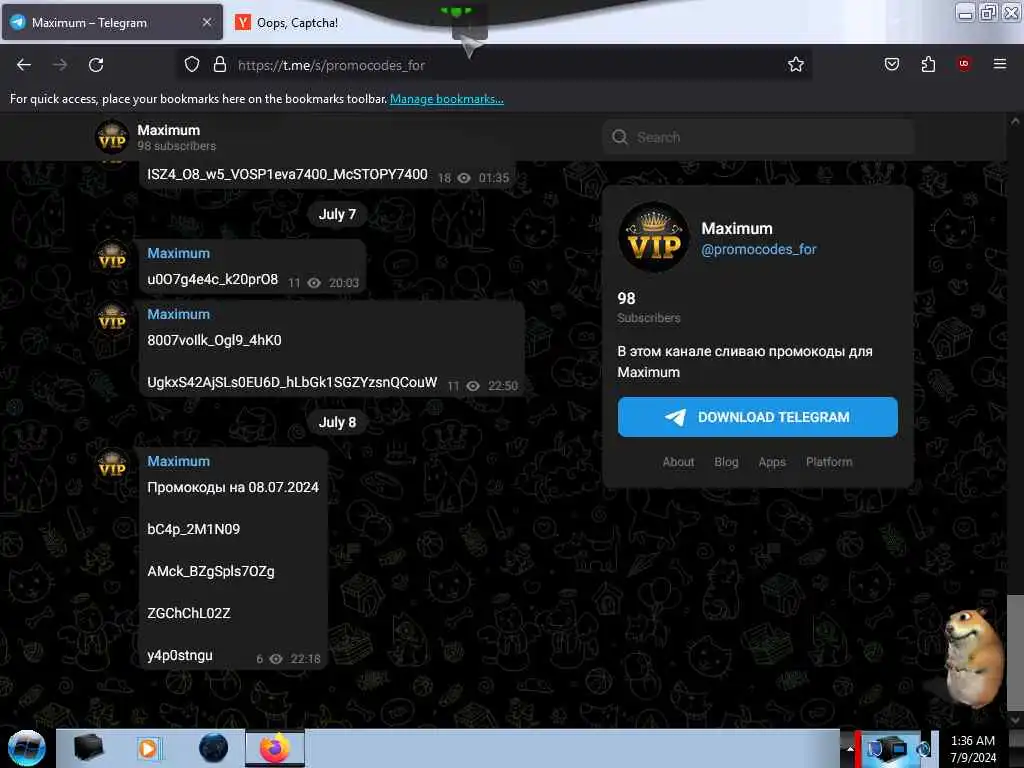This screenshot has height=768, width=1024.
Task: Click the 22:18 message timestamp
Action: [x=306, y=659]
